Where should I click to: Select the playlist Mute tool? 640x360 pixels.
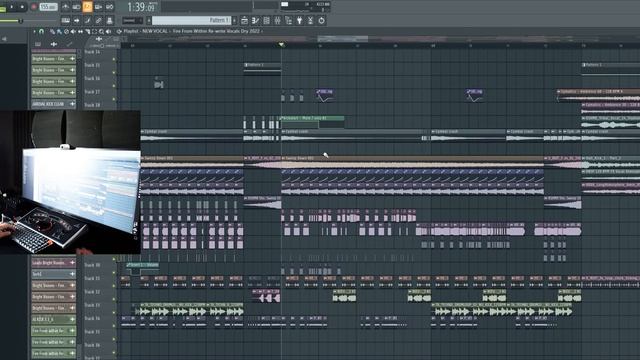[73, 31]
